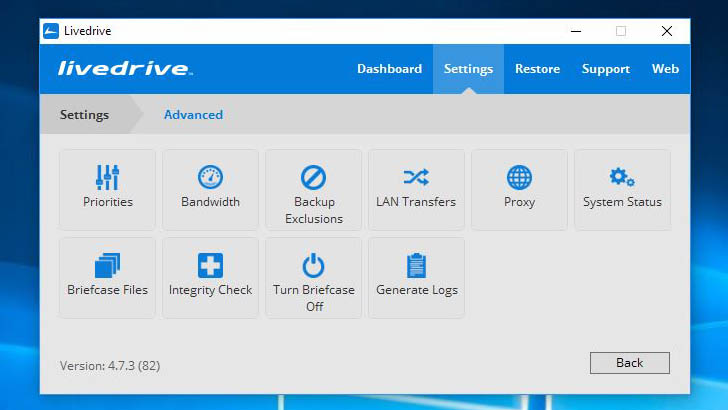
Task: Open the Proxy globe tile
Action: coord(520,189)
